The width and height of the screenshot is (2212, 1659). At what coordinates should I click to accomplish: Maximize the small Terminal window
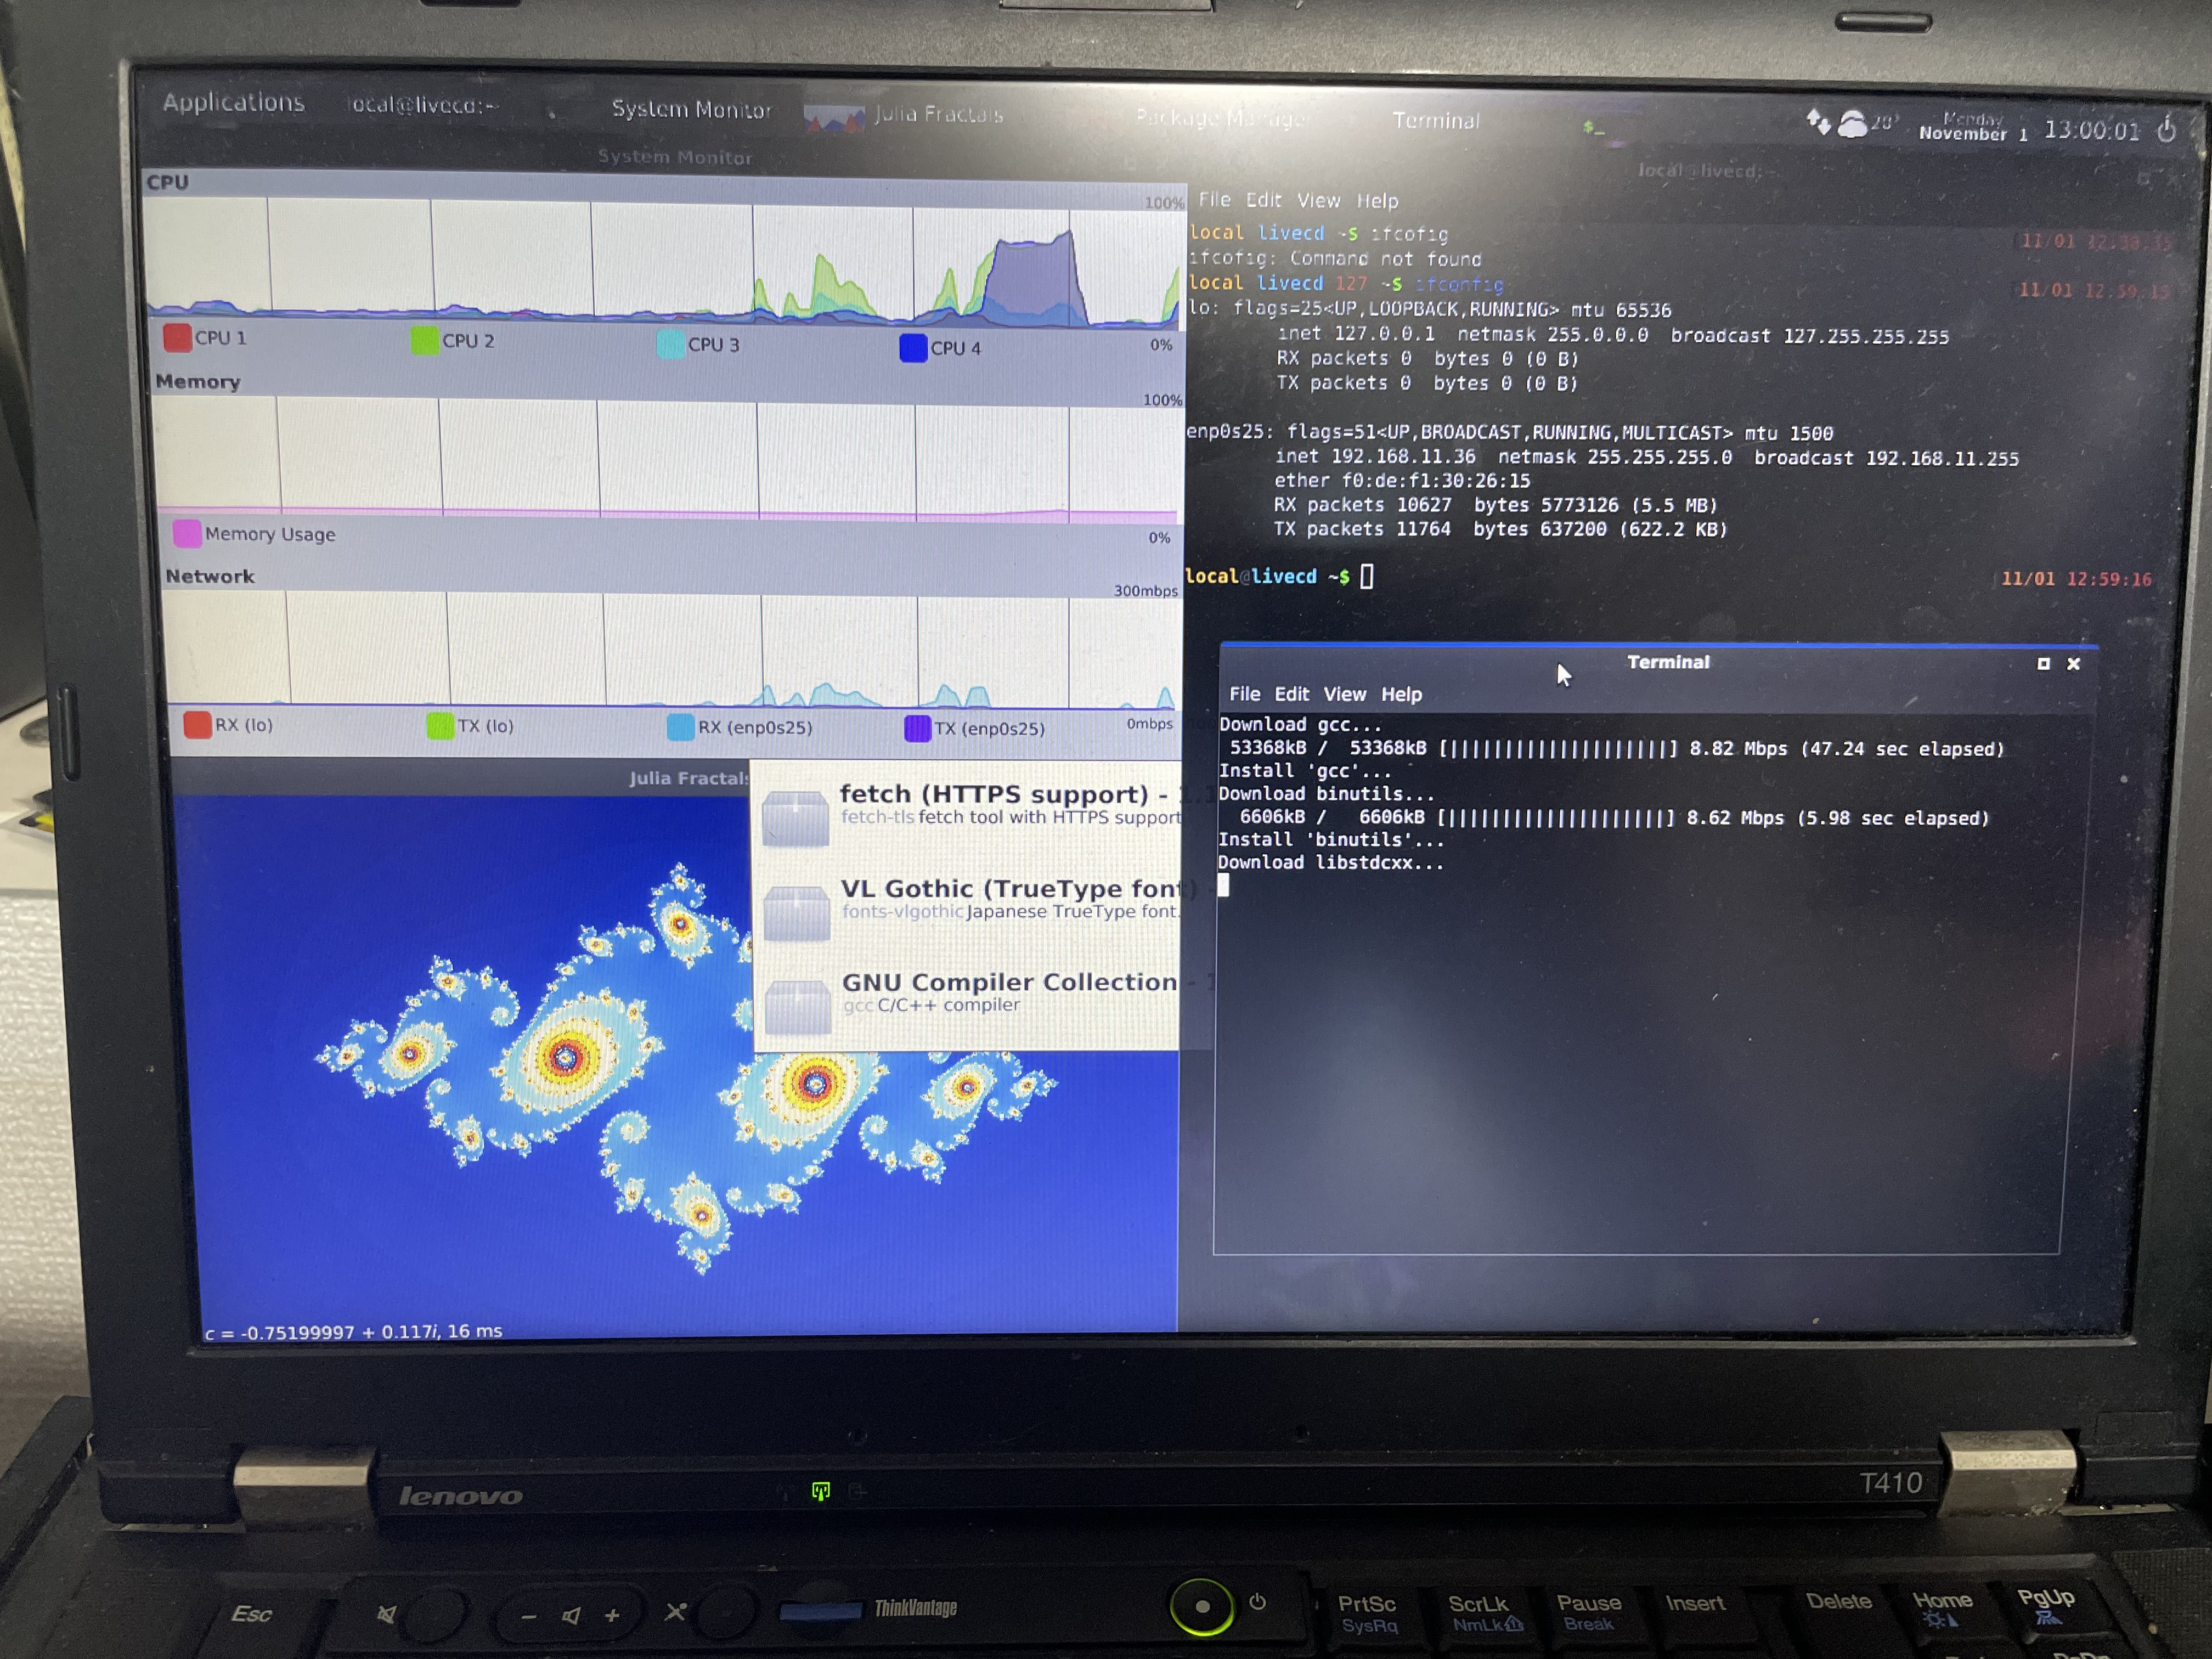click(x=2043, y=664)
